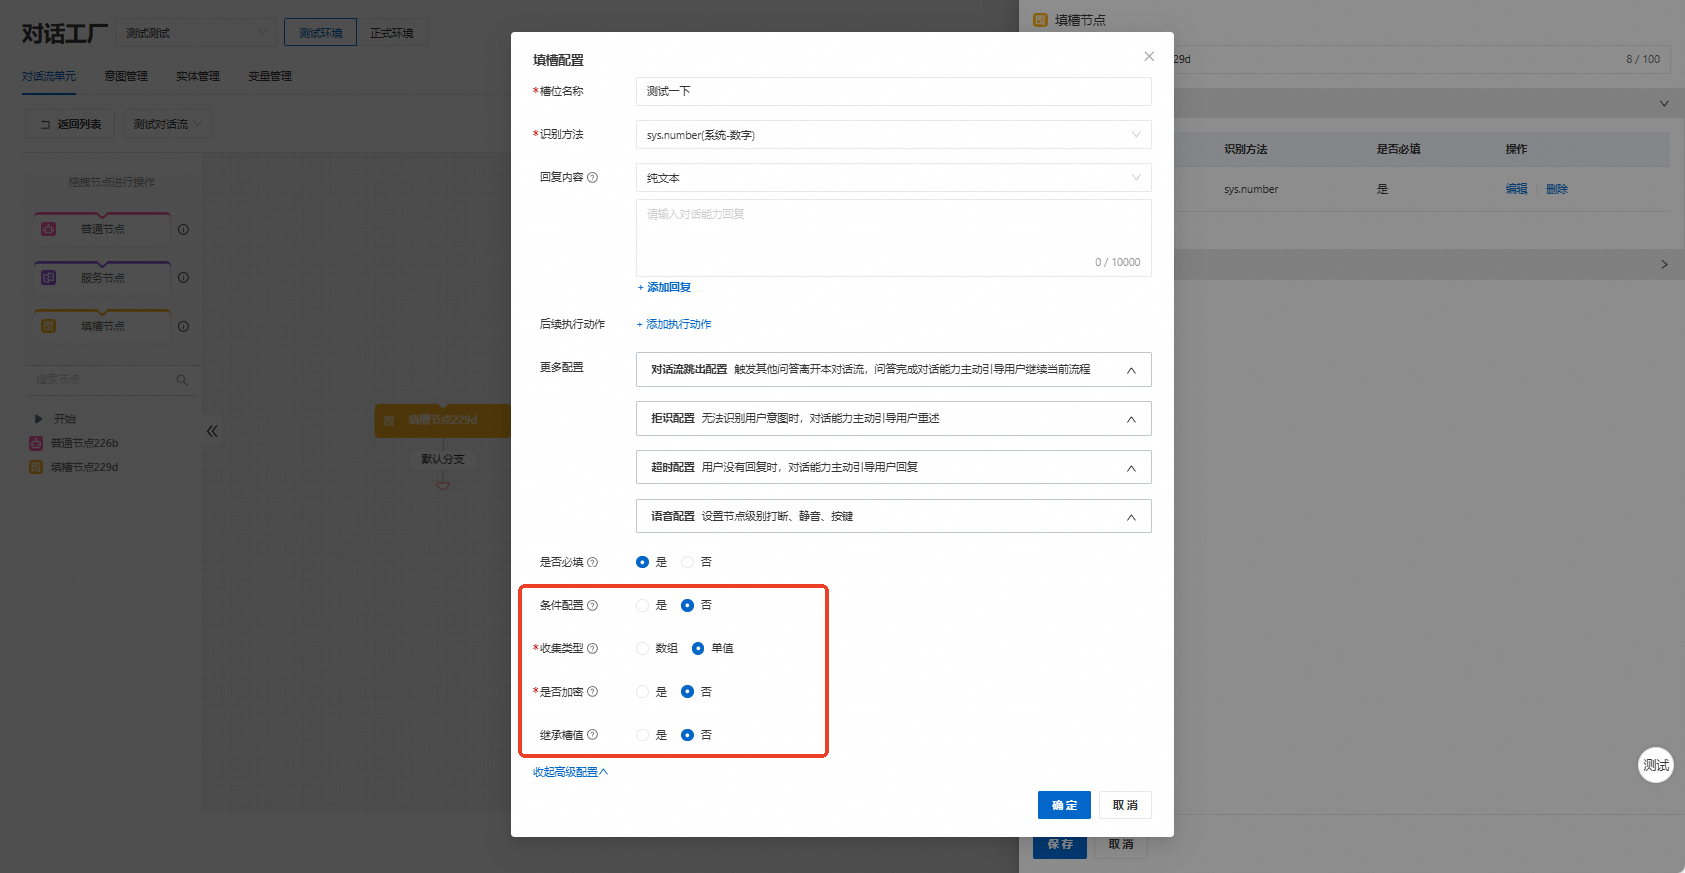Click the node icon on canvas 填槽节点229d

(x=389, y=420)
